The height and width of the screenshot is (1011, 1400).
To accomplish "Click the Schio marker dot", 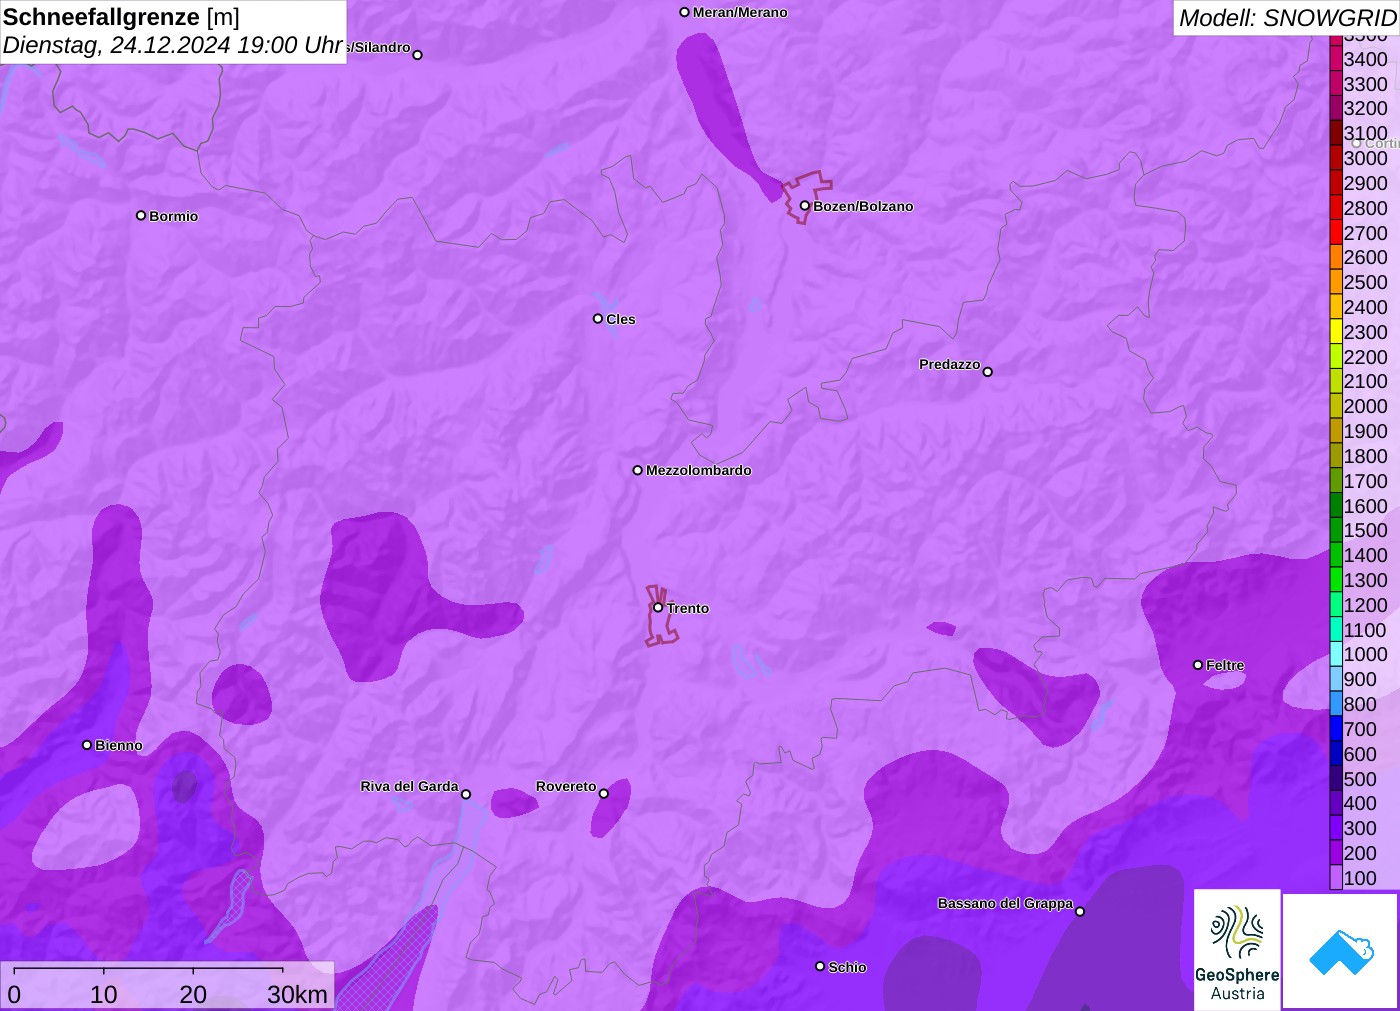I will point(820,966).
